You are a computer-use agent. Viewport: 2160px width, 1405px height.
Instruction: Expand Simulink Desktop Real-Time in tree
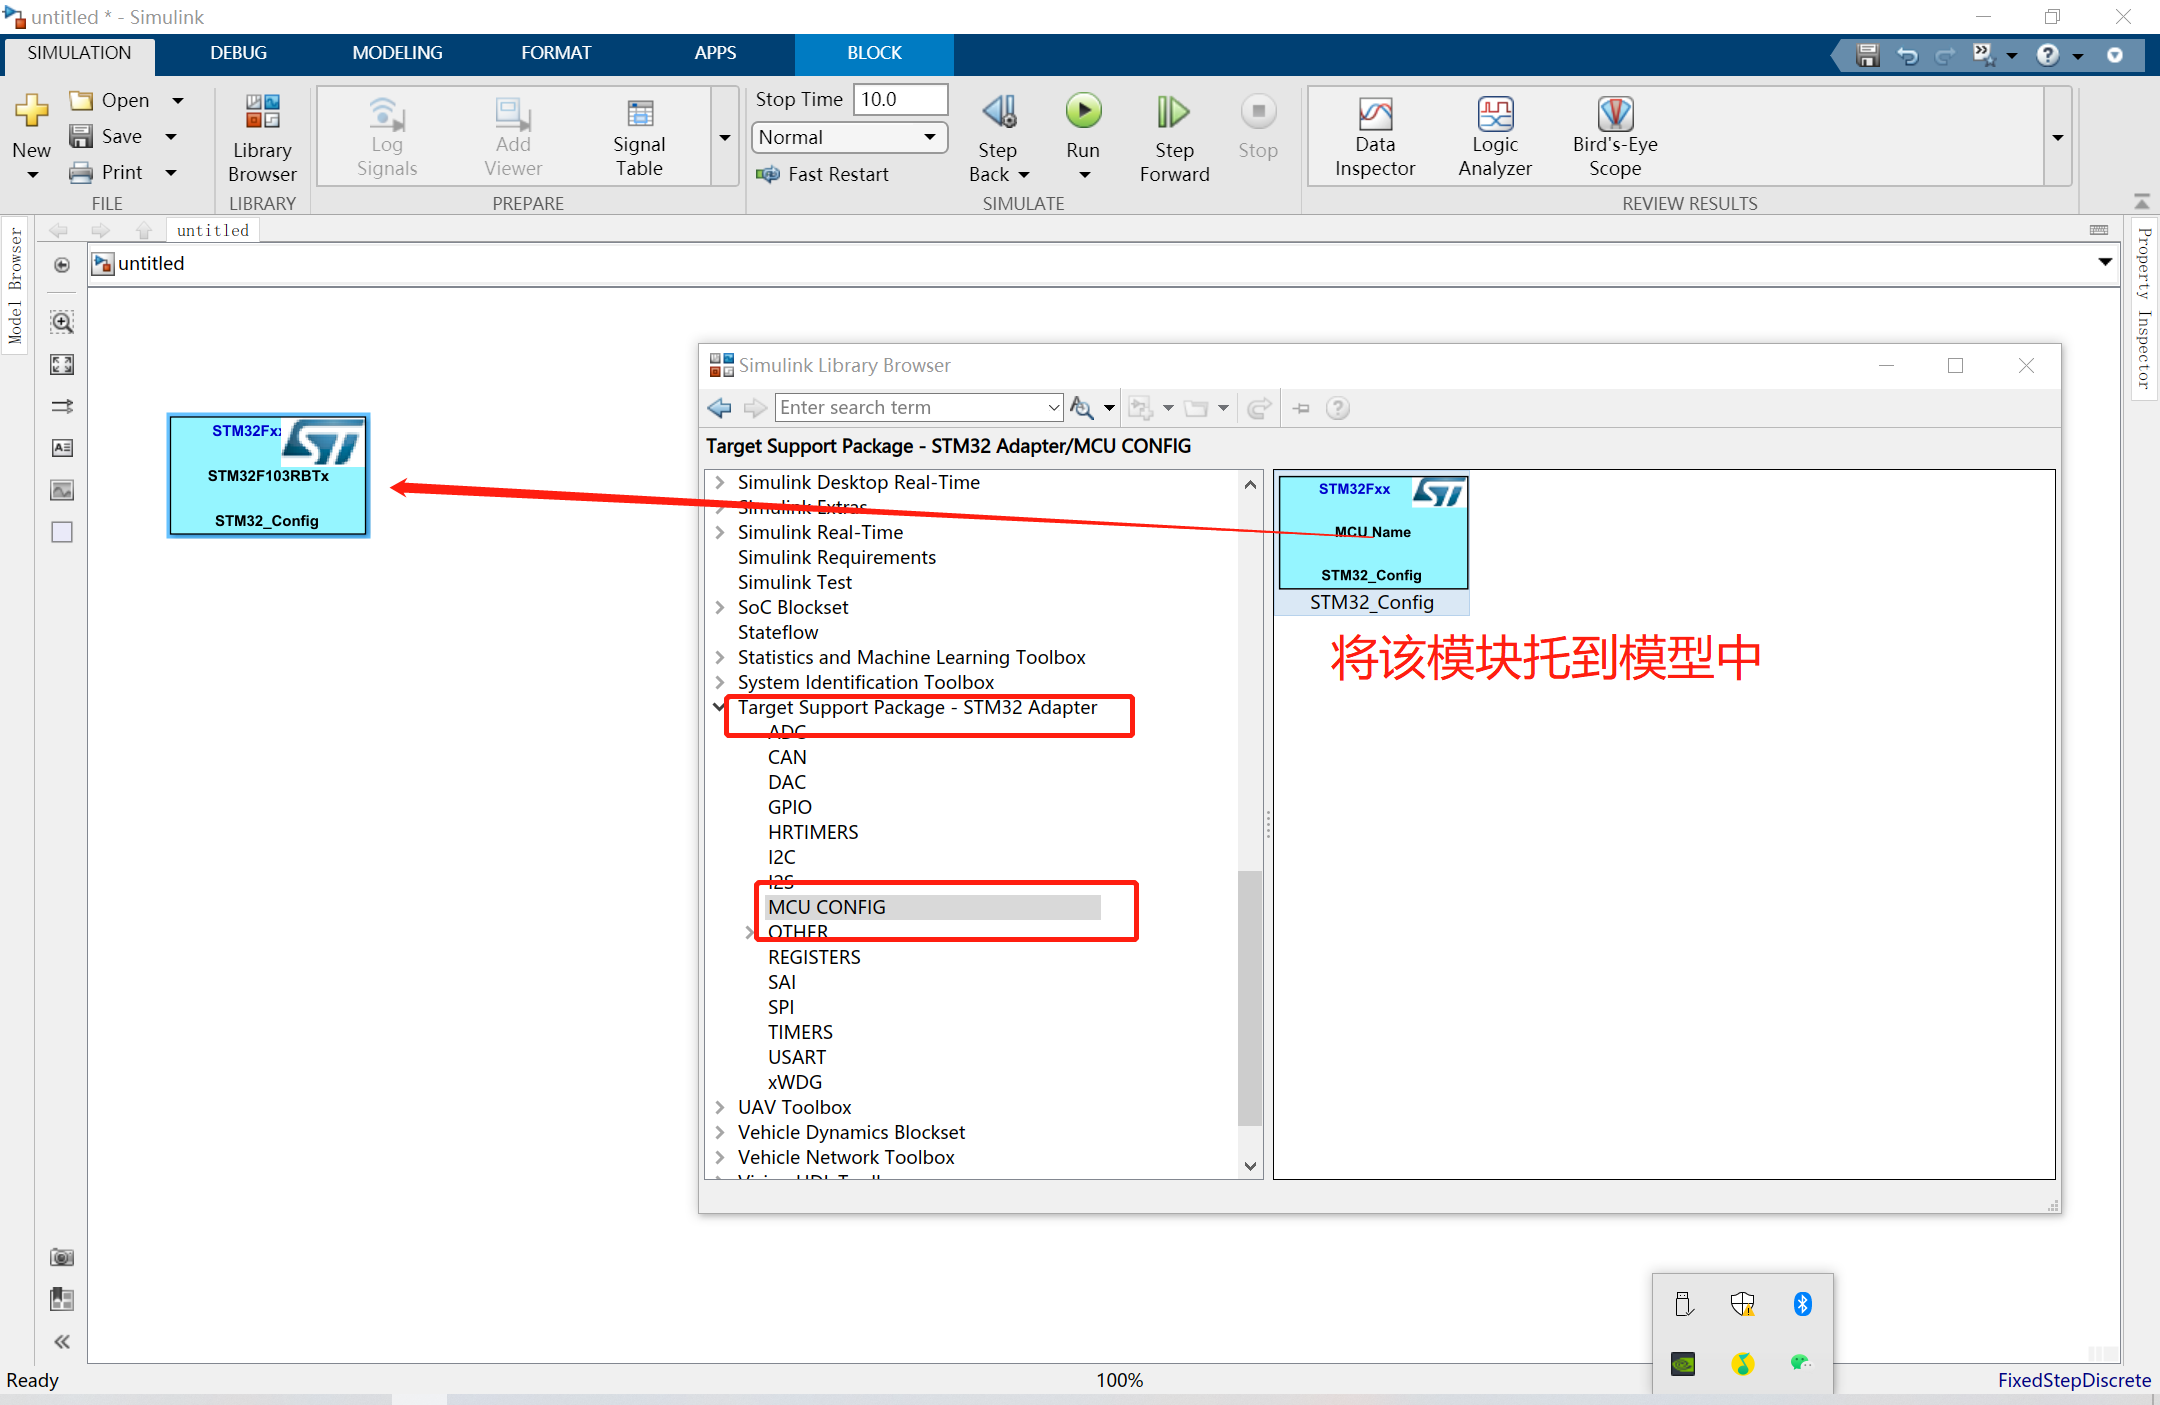pyautogui.click(x=720, y=482)
